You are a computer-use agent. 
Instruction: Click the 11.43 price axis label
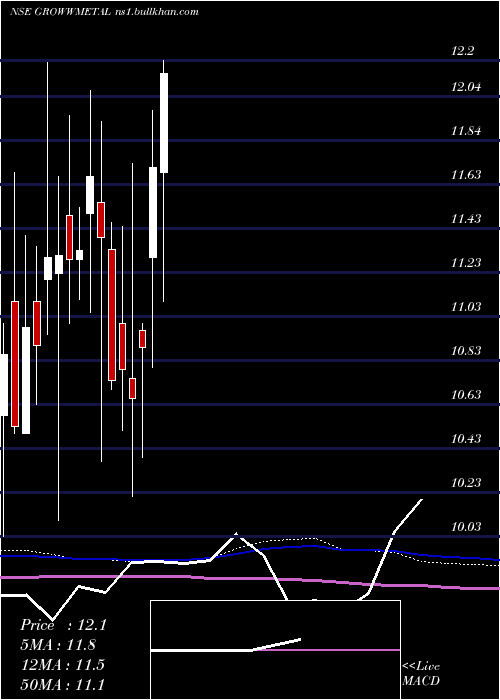click(x=466, y=219)
